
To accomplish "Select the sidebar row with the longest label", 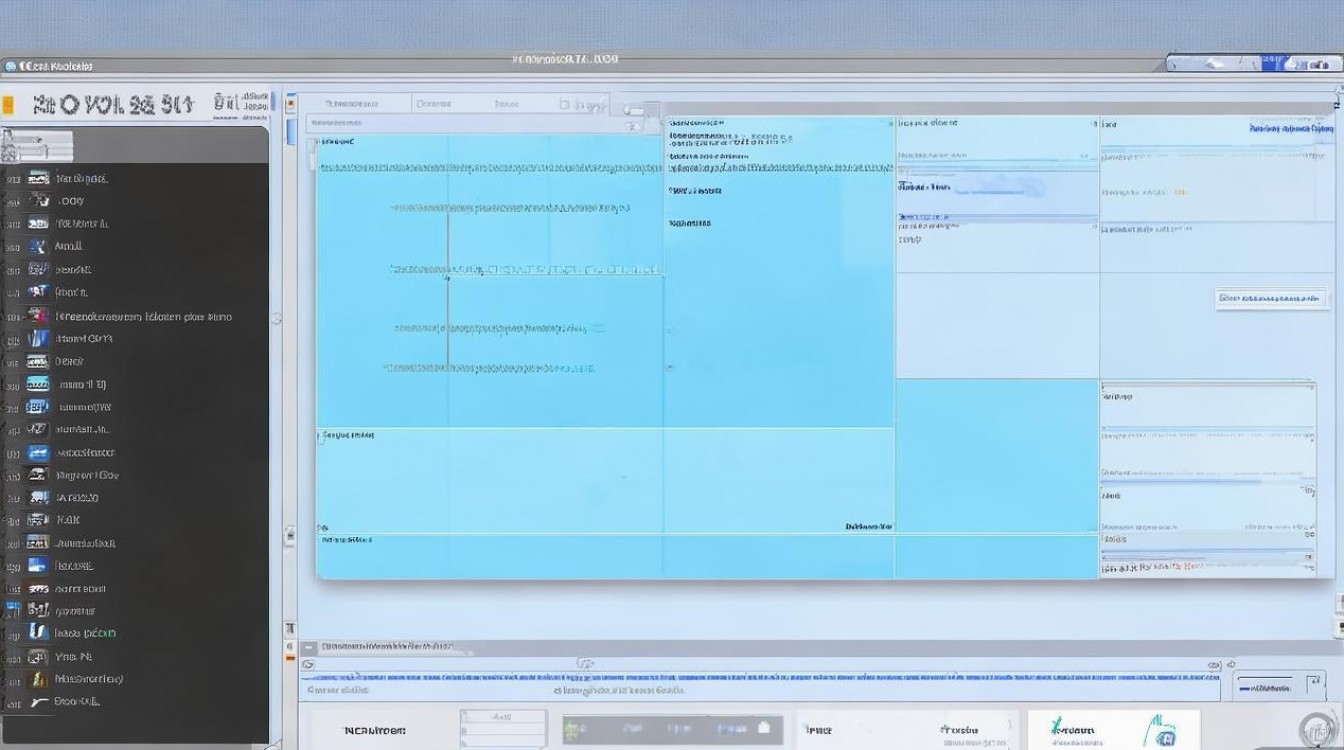I will pyautogui.click(x=134, y=316).
